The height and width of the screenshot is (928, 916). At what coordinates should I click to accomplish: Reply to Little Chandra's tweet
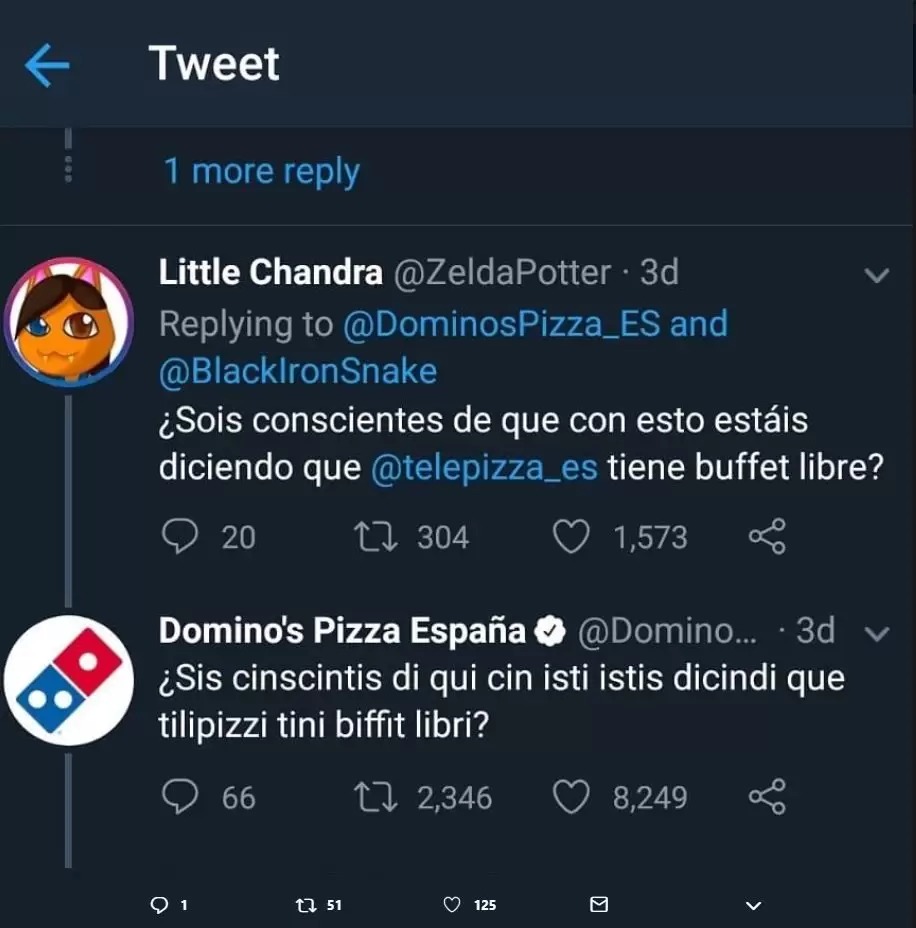pyautogui.click(x=180, y=538)
